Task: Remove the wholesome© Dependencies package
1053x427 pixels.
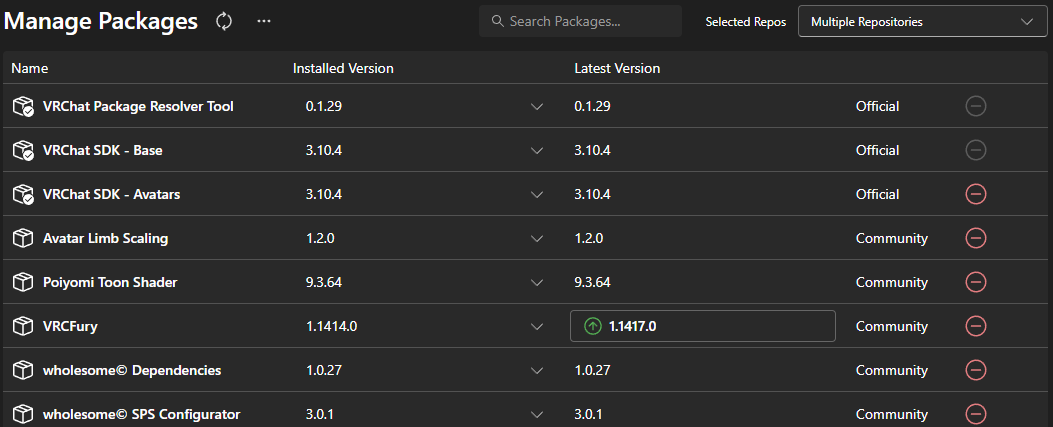Action: (976, 370)
